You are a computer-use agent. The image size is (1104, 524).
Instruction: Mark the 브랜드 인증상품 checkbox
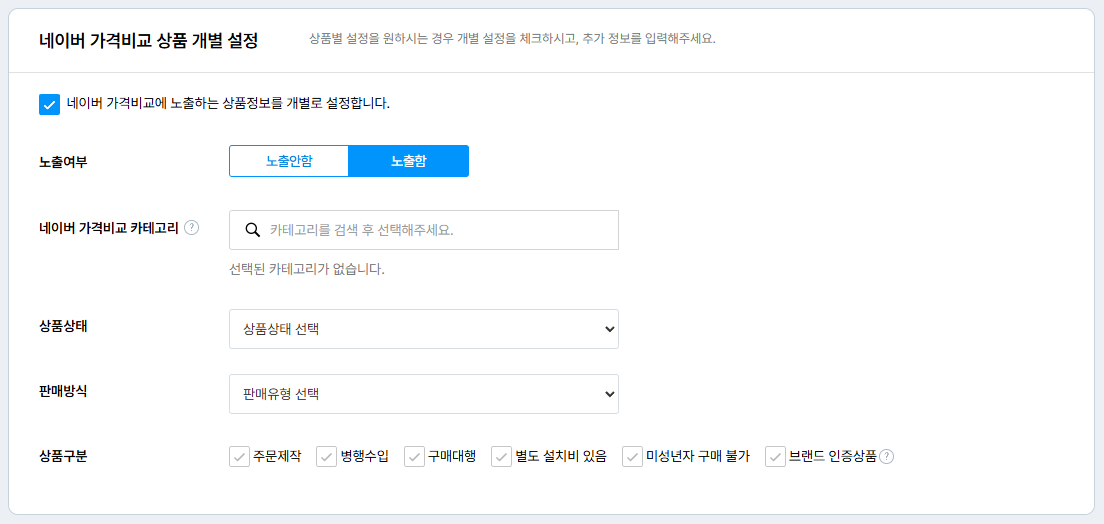coord(776,456)
